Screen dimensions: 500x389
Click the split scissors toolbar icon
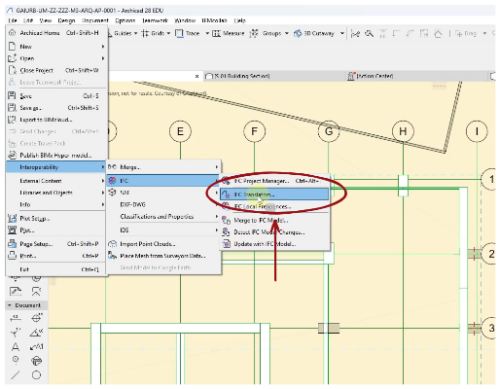point(355,33)
